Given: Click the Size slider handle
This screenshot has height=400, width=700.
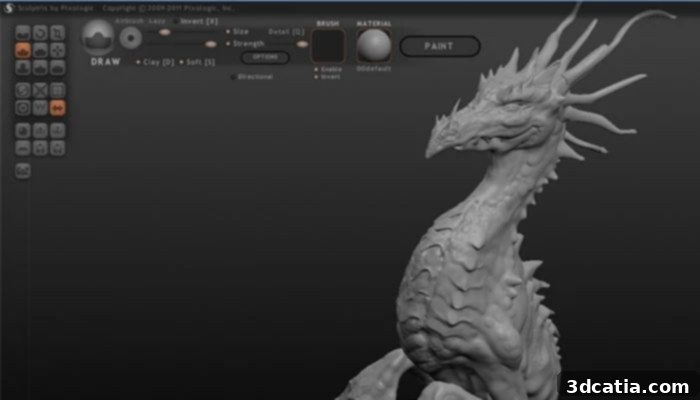Looking at the screenshot, I should (x=165, y=32).
